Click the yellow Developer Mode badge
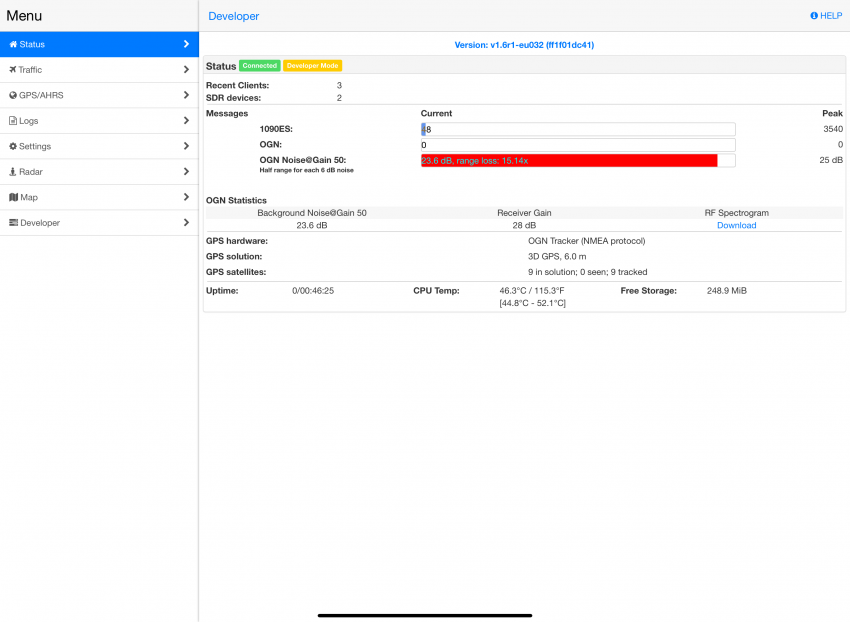This screenshot has height=622, width=850. point(312,66)
